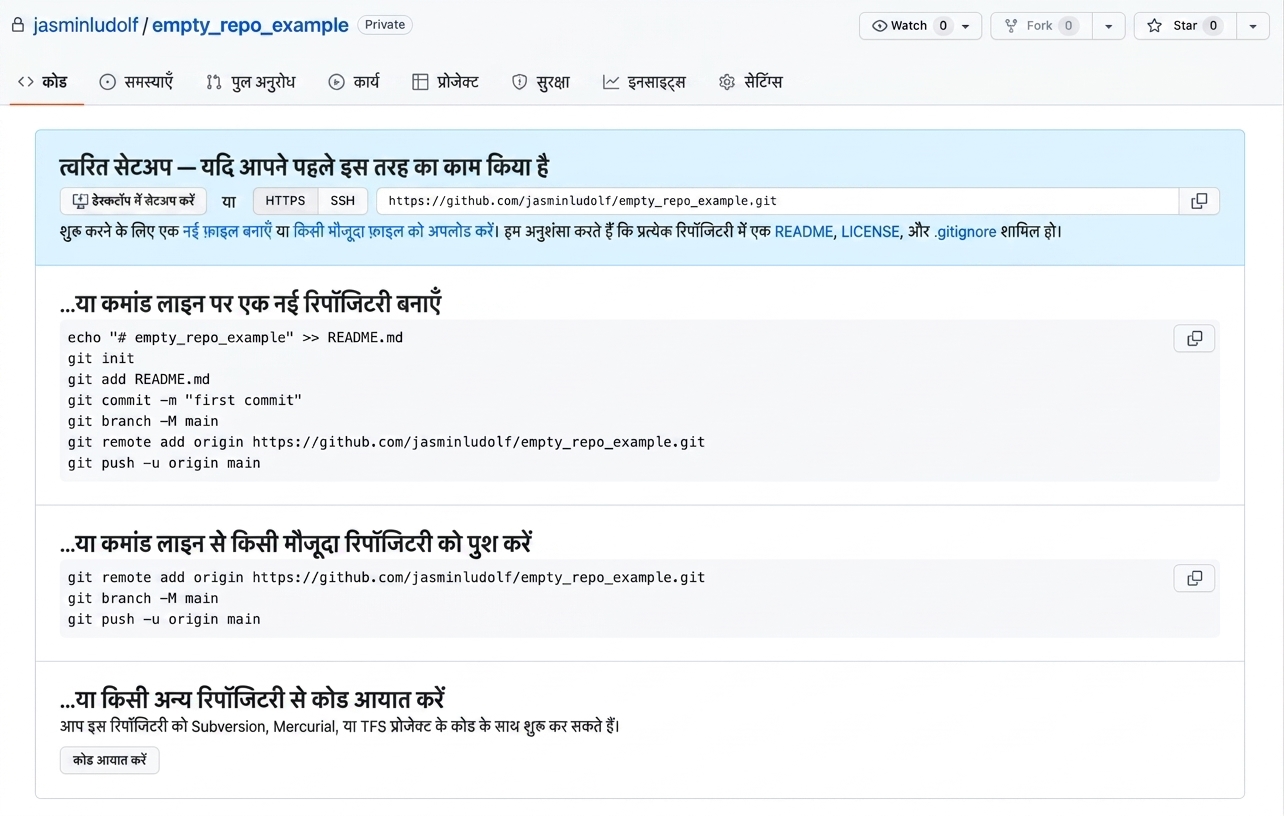1284x816 pixels.
Task: Open the नई फ़ाइल बनाएँ link
Action: pos(227,231)
